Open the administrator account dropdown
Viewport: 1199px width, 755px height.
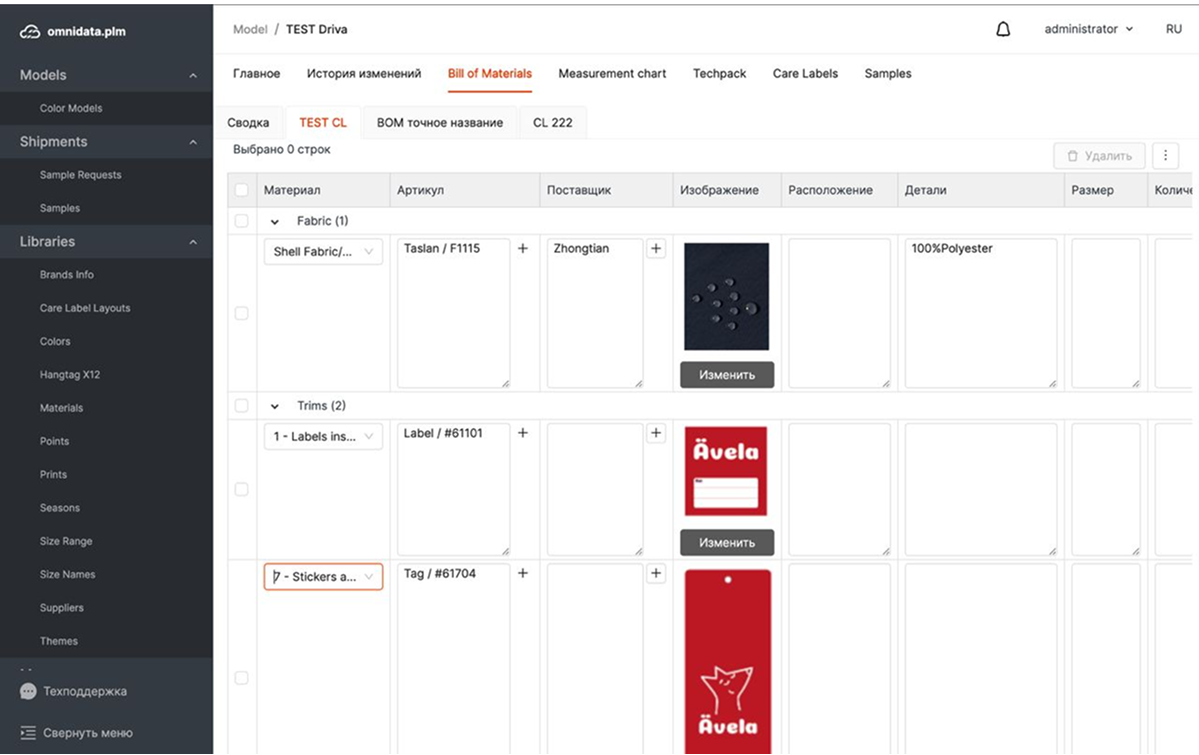[x=1088, y=30]
